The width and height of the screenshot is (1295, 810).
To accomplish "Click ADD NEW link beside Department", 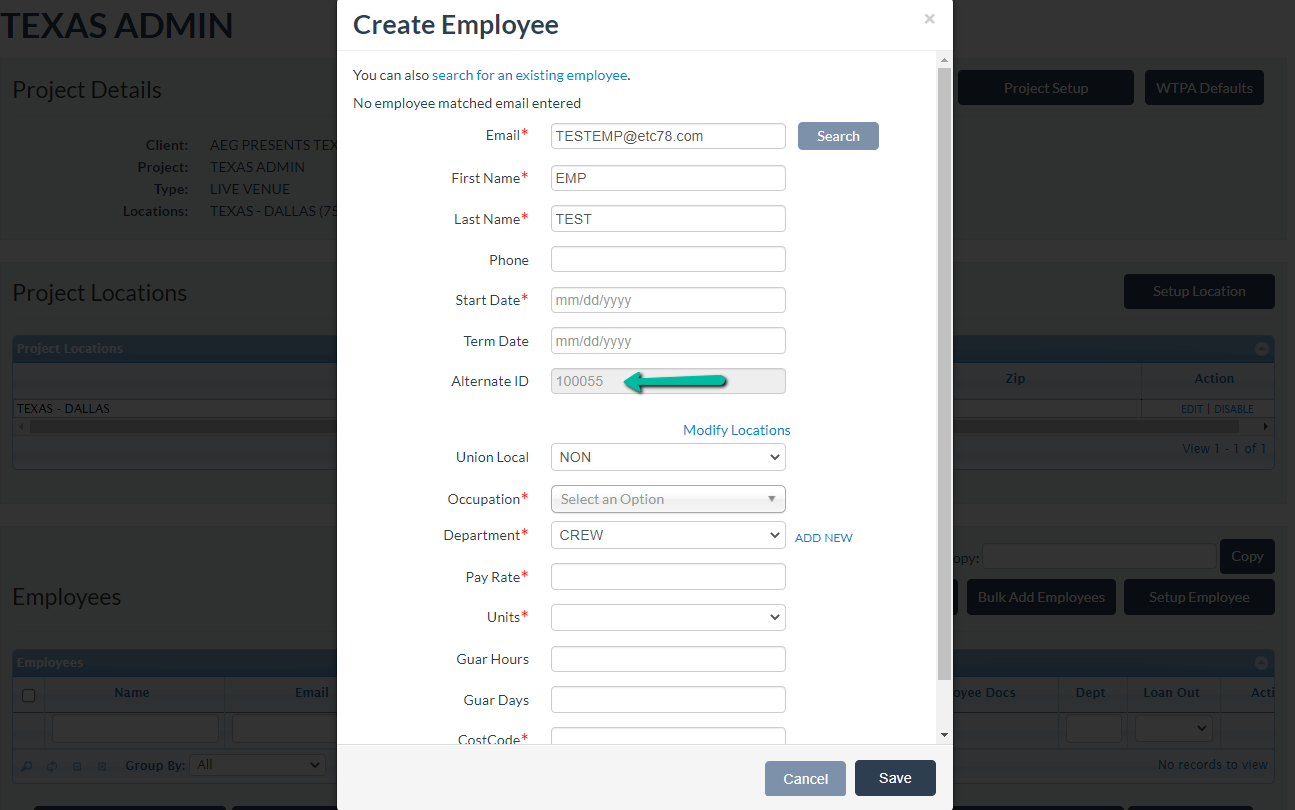I will tap(824, 538).
